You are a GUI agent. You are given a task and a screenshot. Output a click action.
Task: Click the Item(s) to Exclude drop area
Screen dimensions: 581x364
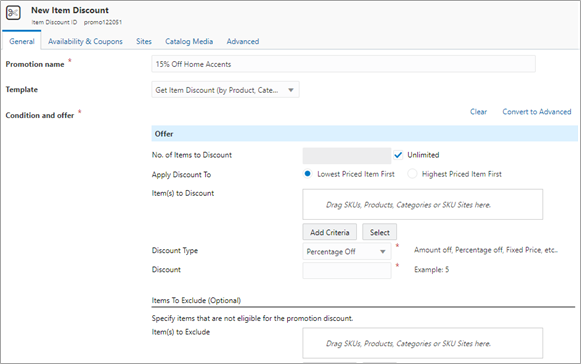(423, 343)
